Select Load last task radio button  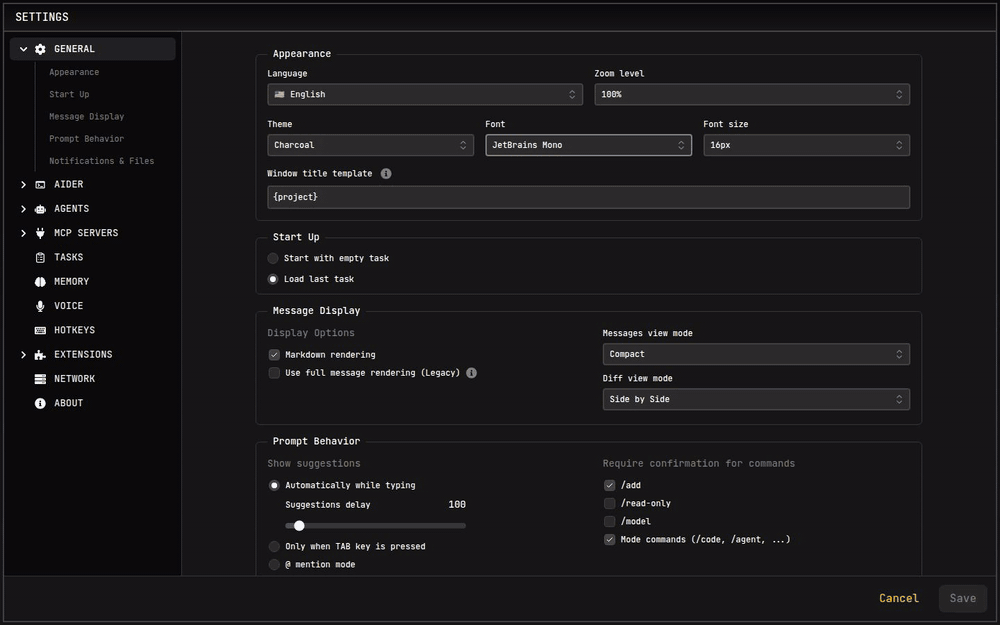273,279
